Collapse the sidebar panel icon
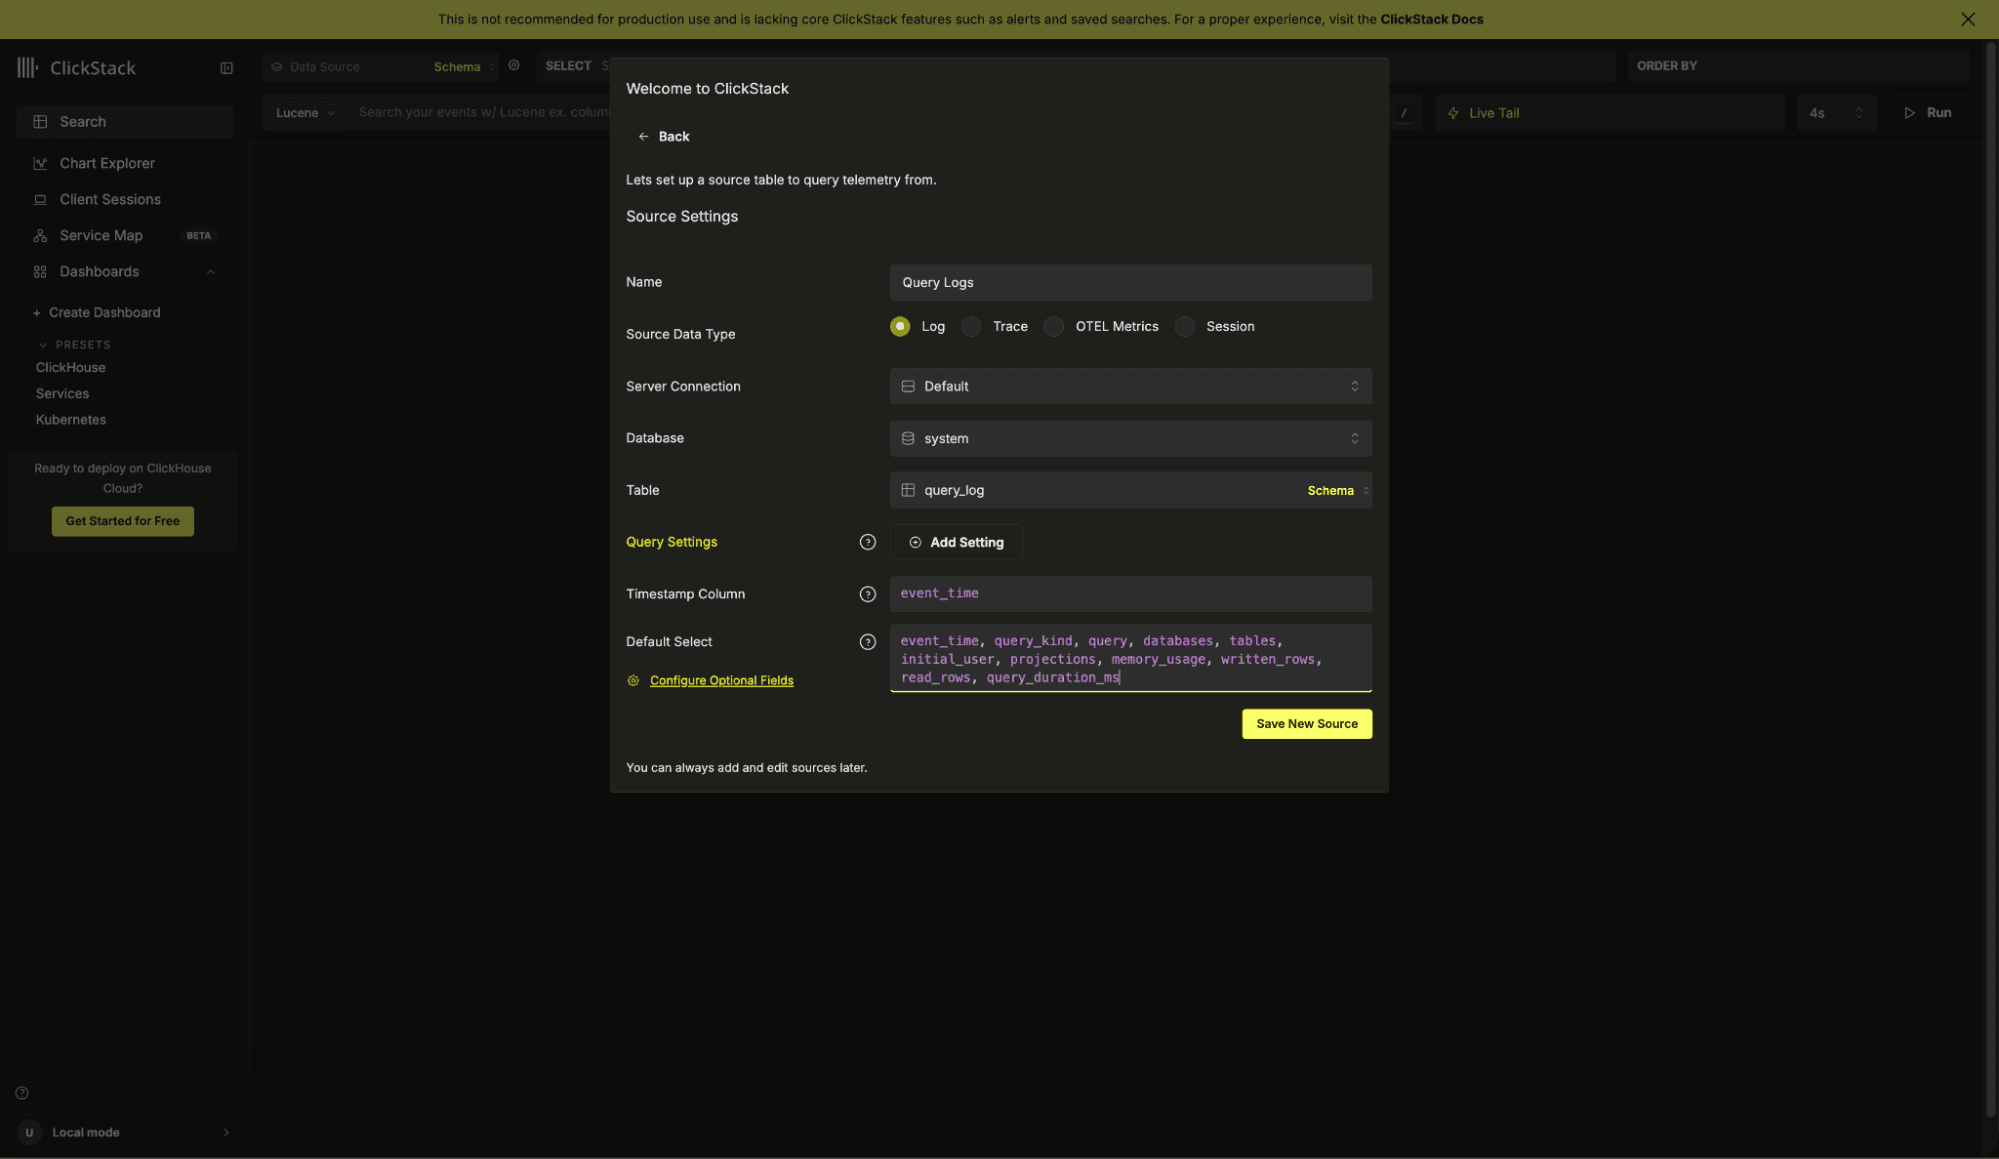 [x=226, y=68]
